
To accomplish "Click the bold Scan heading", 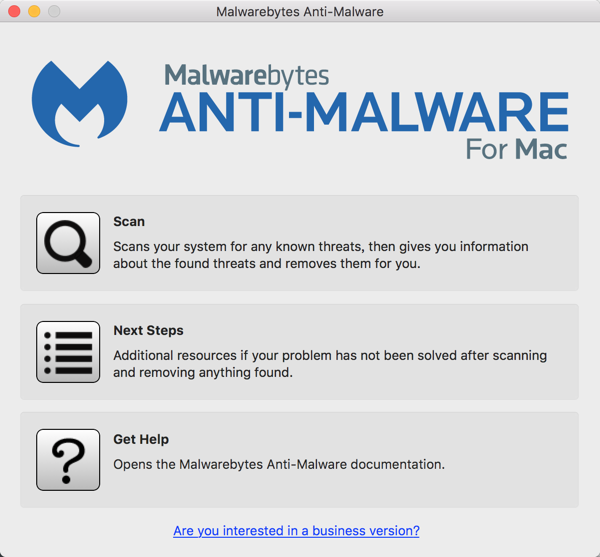I will pos(129,222).
